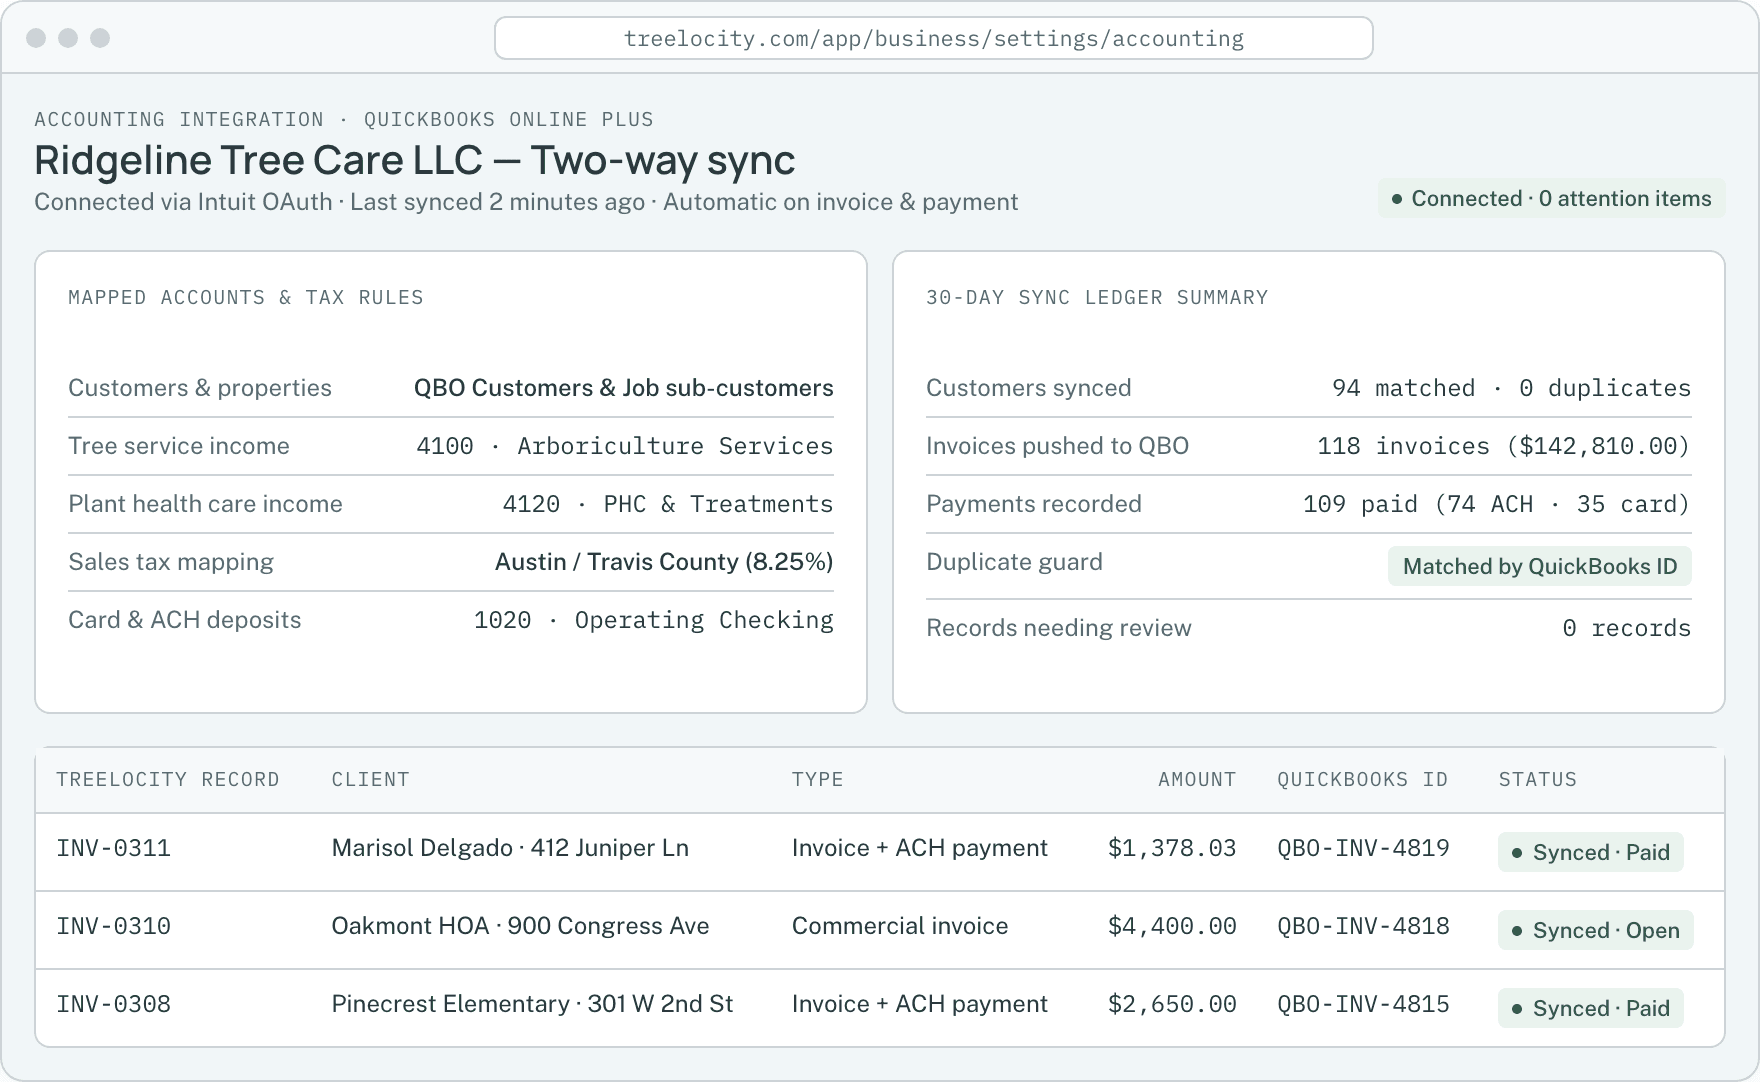This screenshot has width=1760, height=1082.
Task: Click QuickBooks ID QBO-INV-4819
Action: (1363, 848)
